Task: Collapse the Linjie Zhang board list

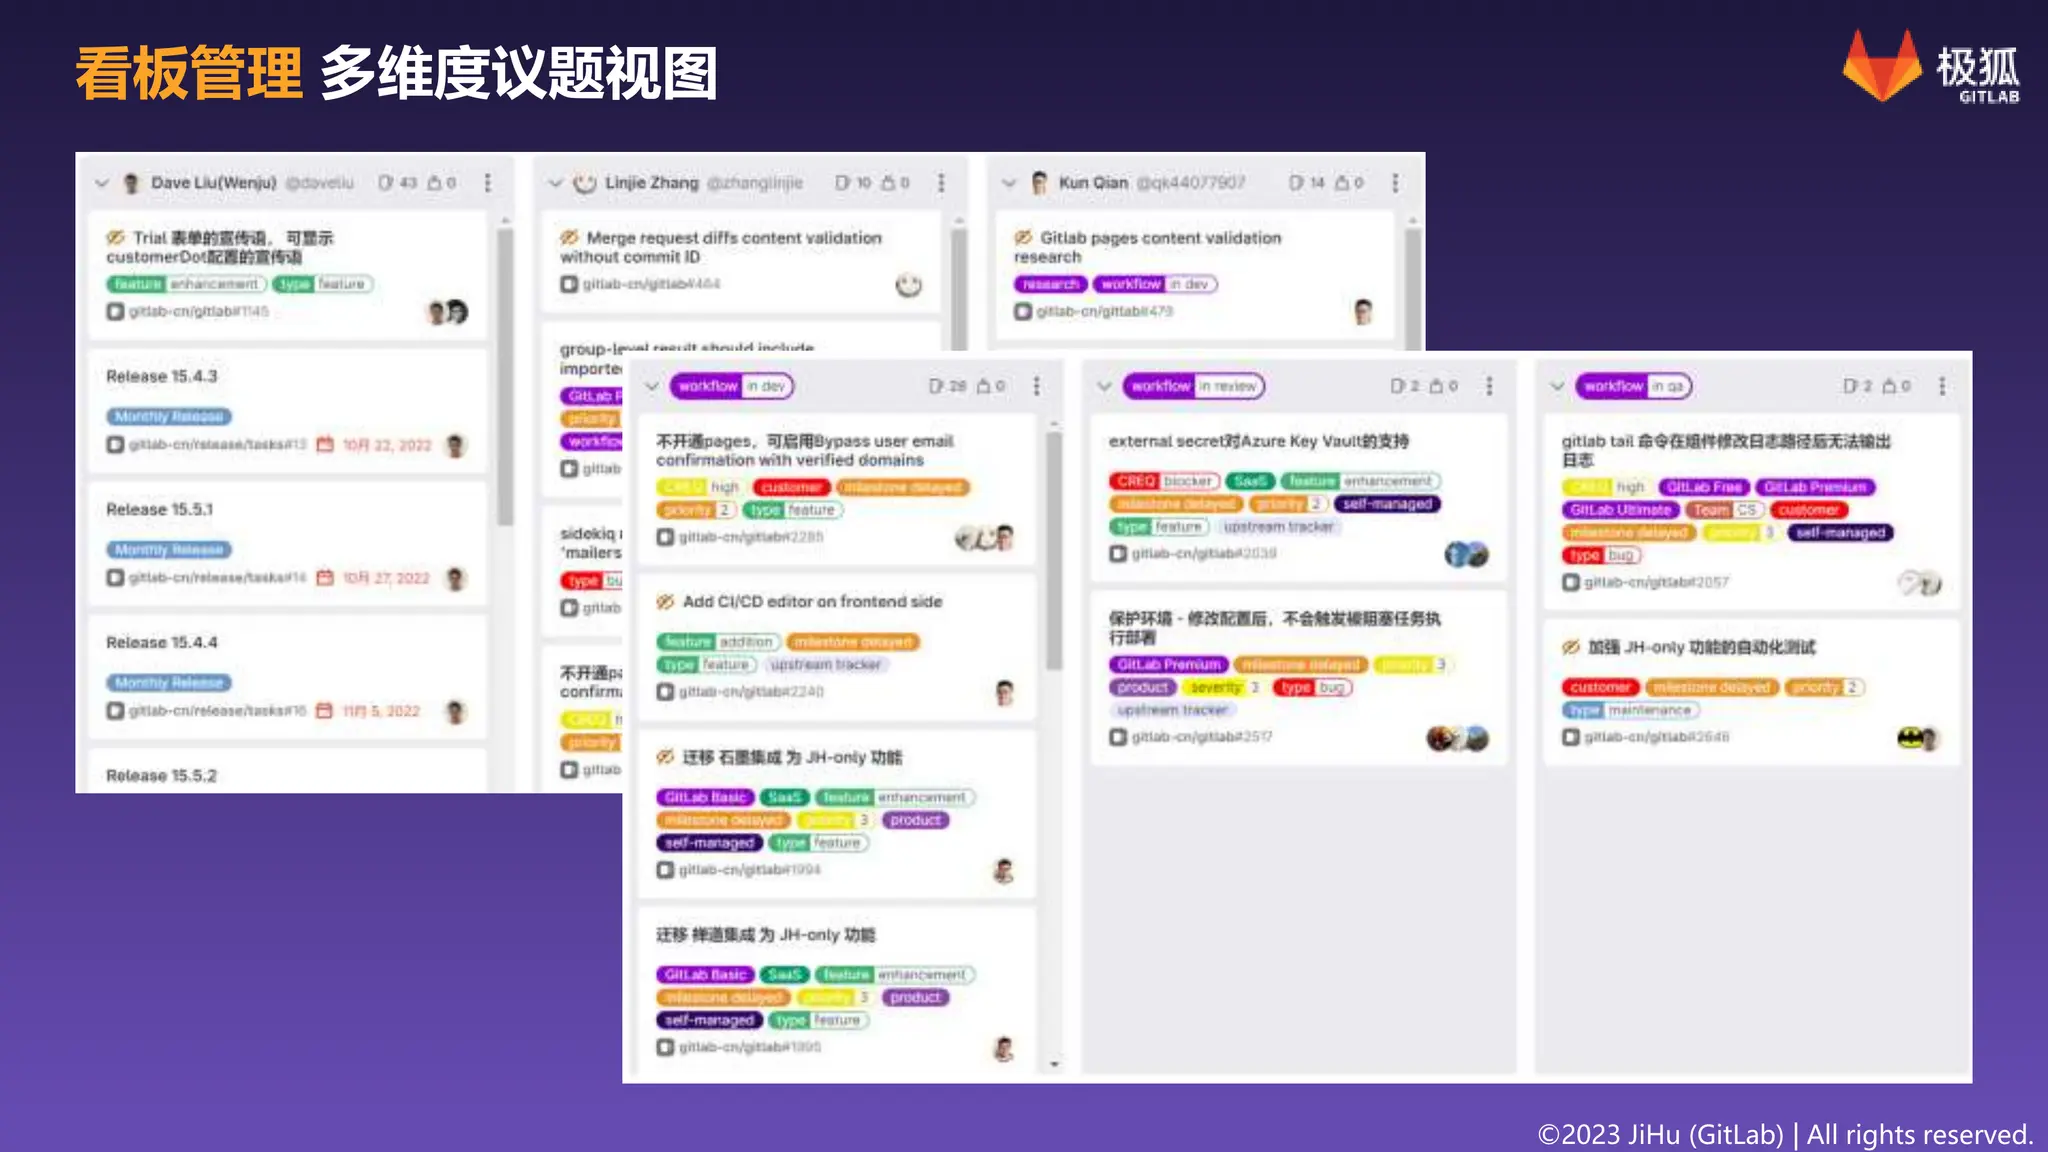Action: (555, 183)
